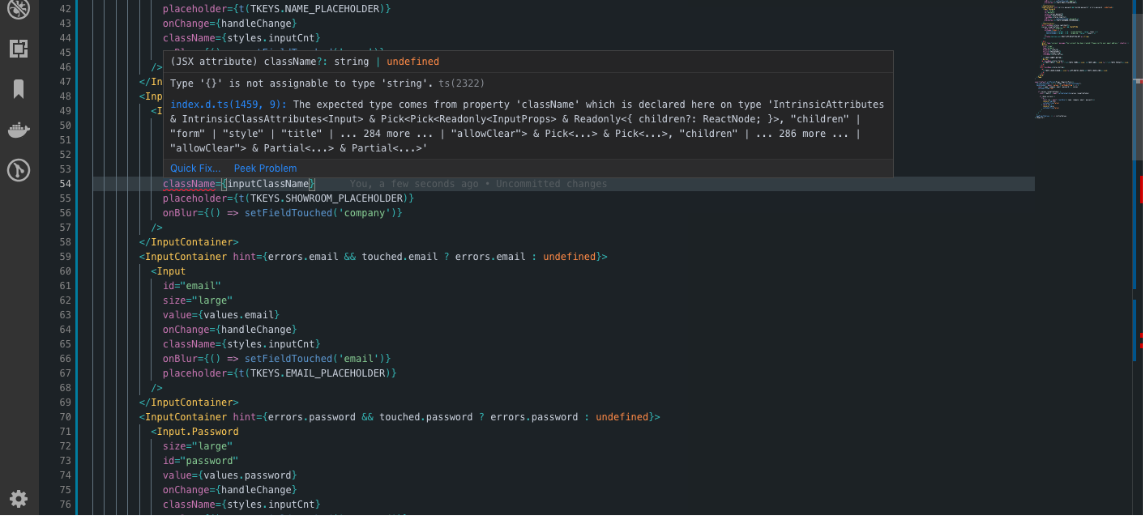This screenshot has height=517, width=1143.
Task: Open the Bookmarks panel icon
Action: point(18,89)
